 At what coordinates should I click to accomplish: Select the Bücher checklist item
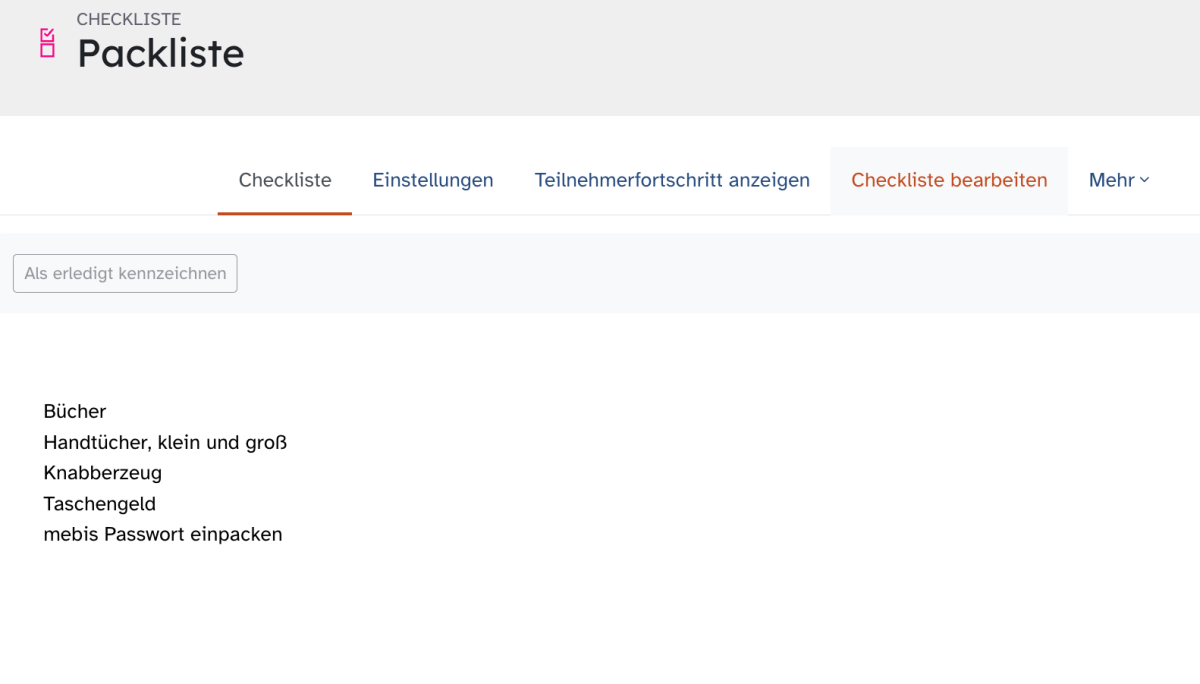75,411
